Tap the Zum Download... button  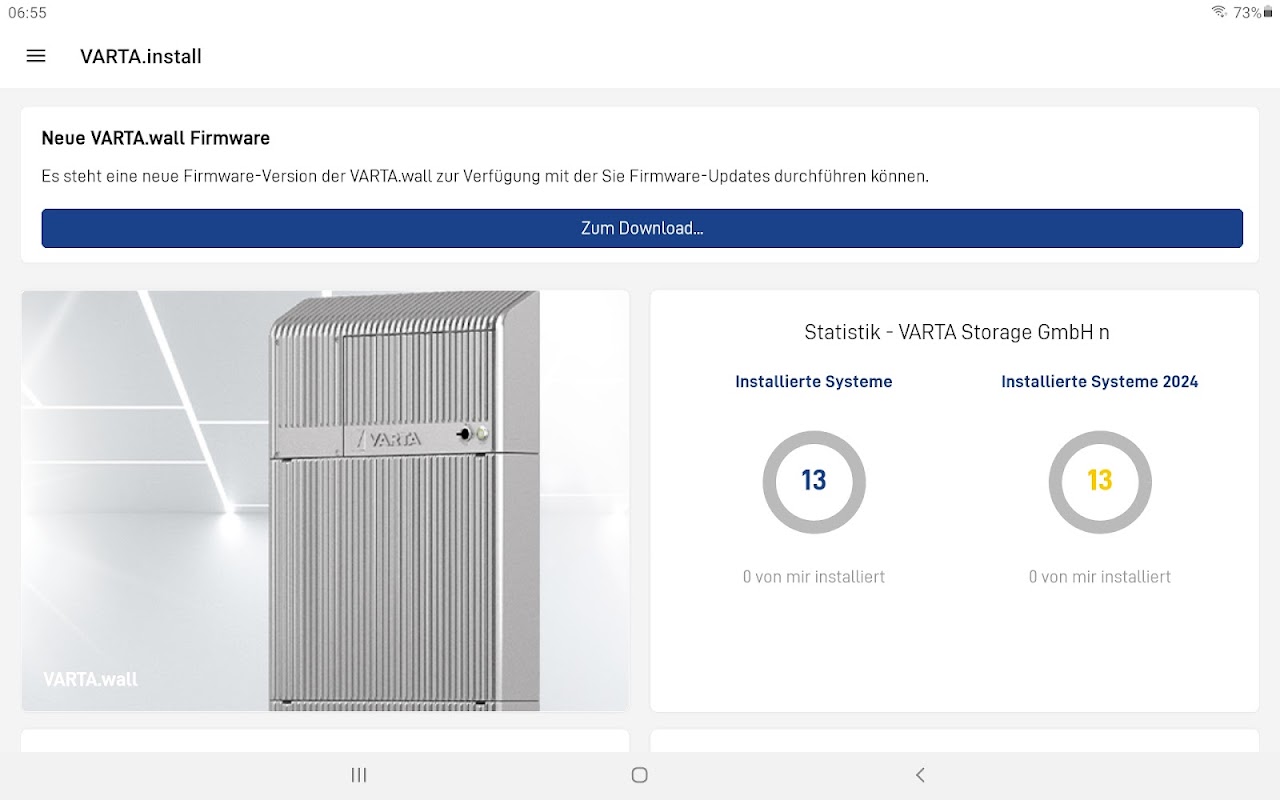[642, 228]
